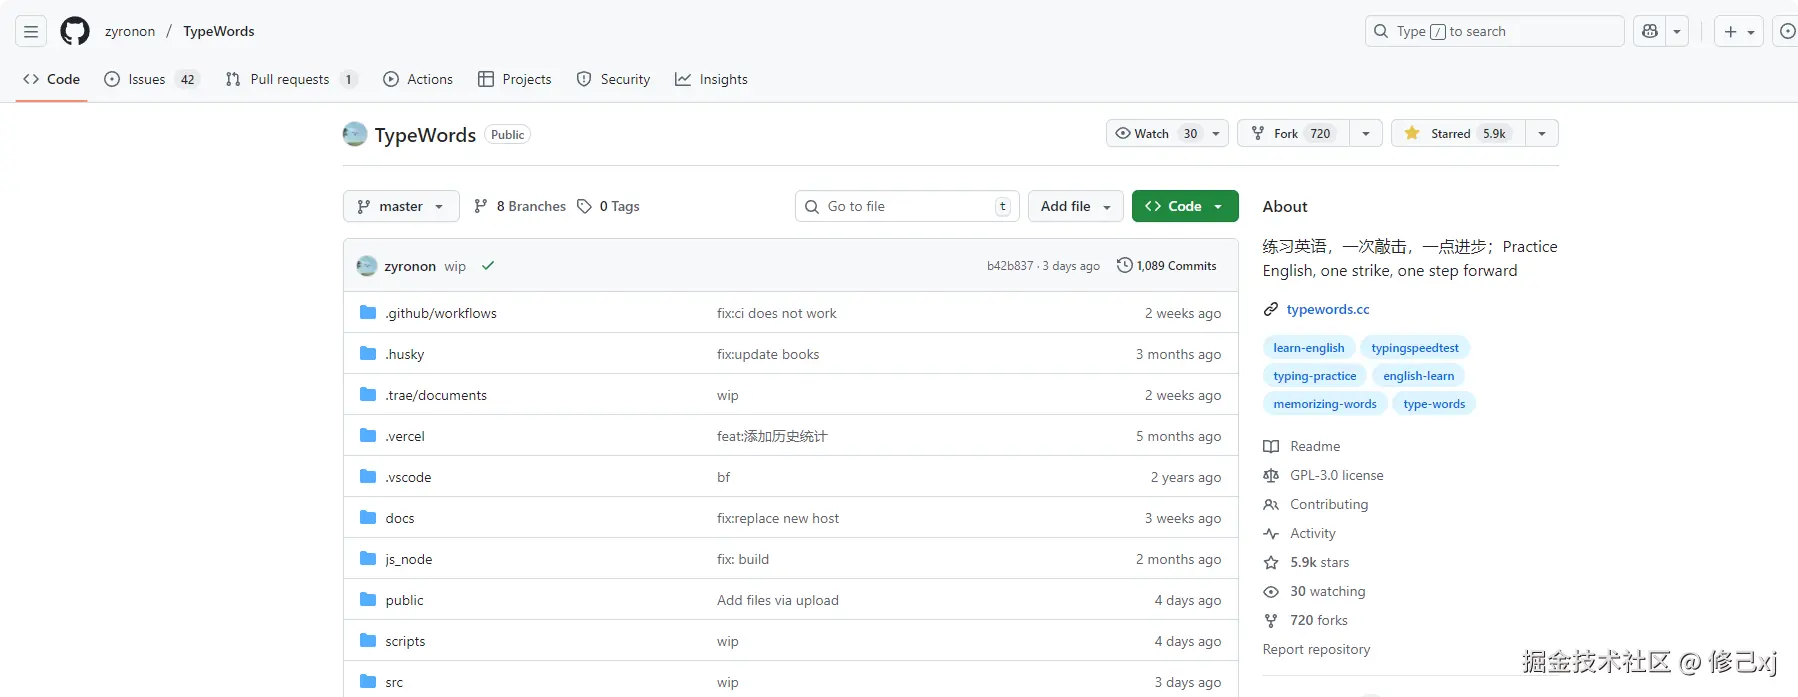Open the zyronon owner link in breadcrumb
The height and width of the screenshot is (697, 1798).
[x=130, y=31]
